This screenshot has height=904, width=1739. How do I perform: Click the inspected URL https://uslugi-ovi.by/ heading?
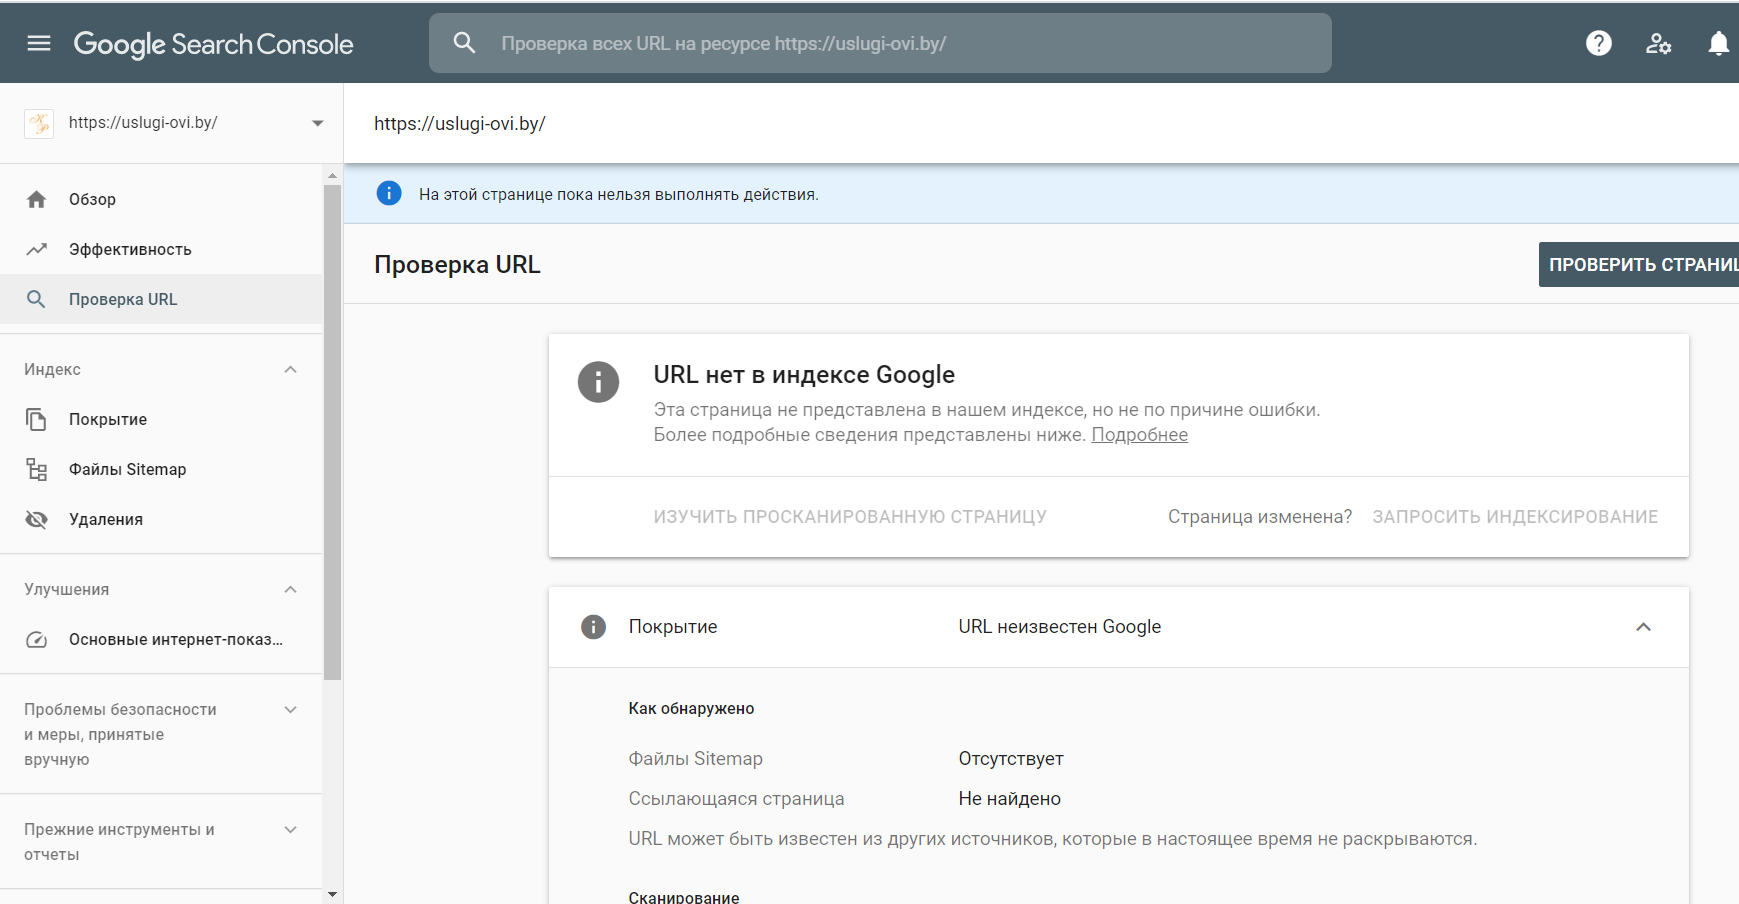[x=460, y=124]
